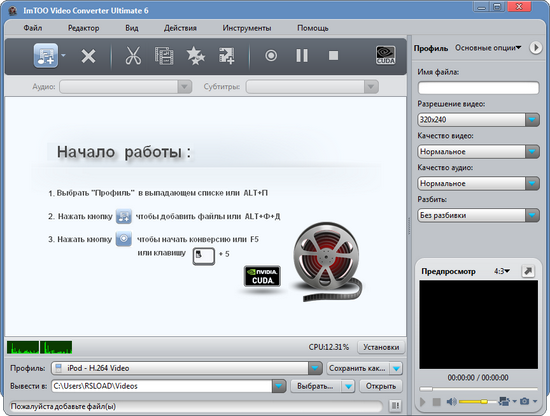Viewport: 550px width, 416px height.
Task: Stop the preview playback
Action: (436, 402)
